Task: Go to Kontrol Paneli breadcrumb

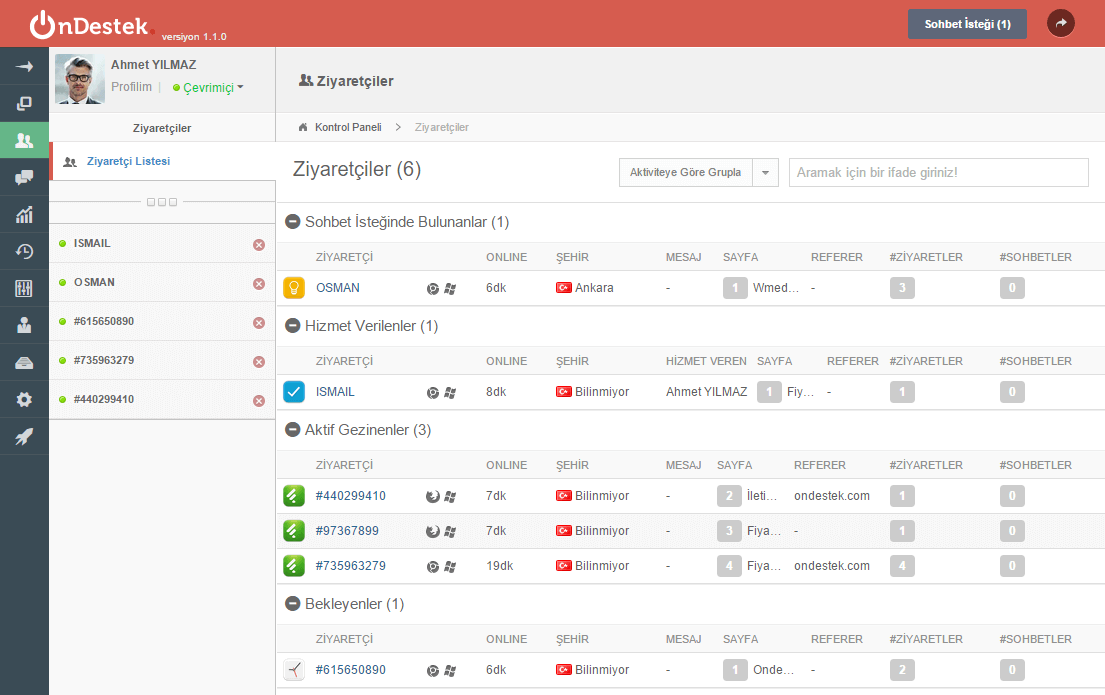Action: pos(347,128)
